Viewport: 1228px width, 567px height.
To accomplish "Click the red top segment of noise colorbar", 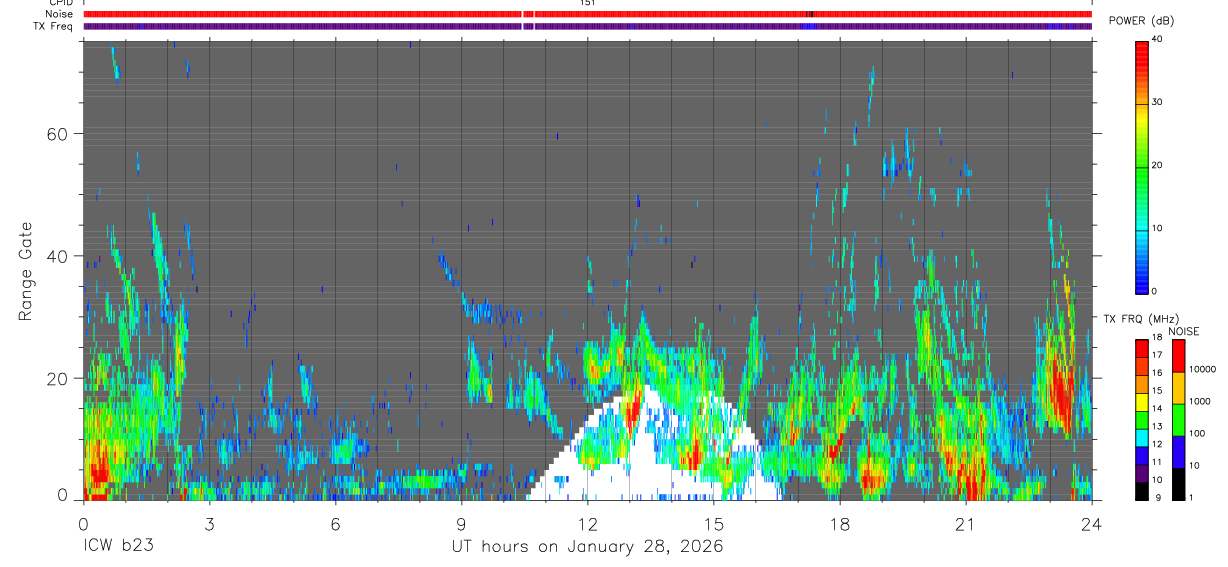I will click(x=1178, y=356).
